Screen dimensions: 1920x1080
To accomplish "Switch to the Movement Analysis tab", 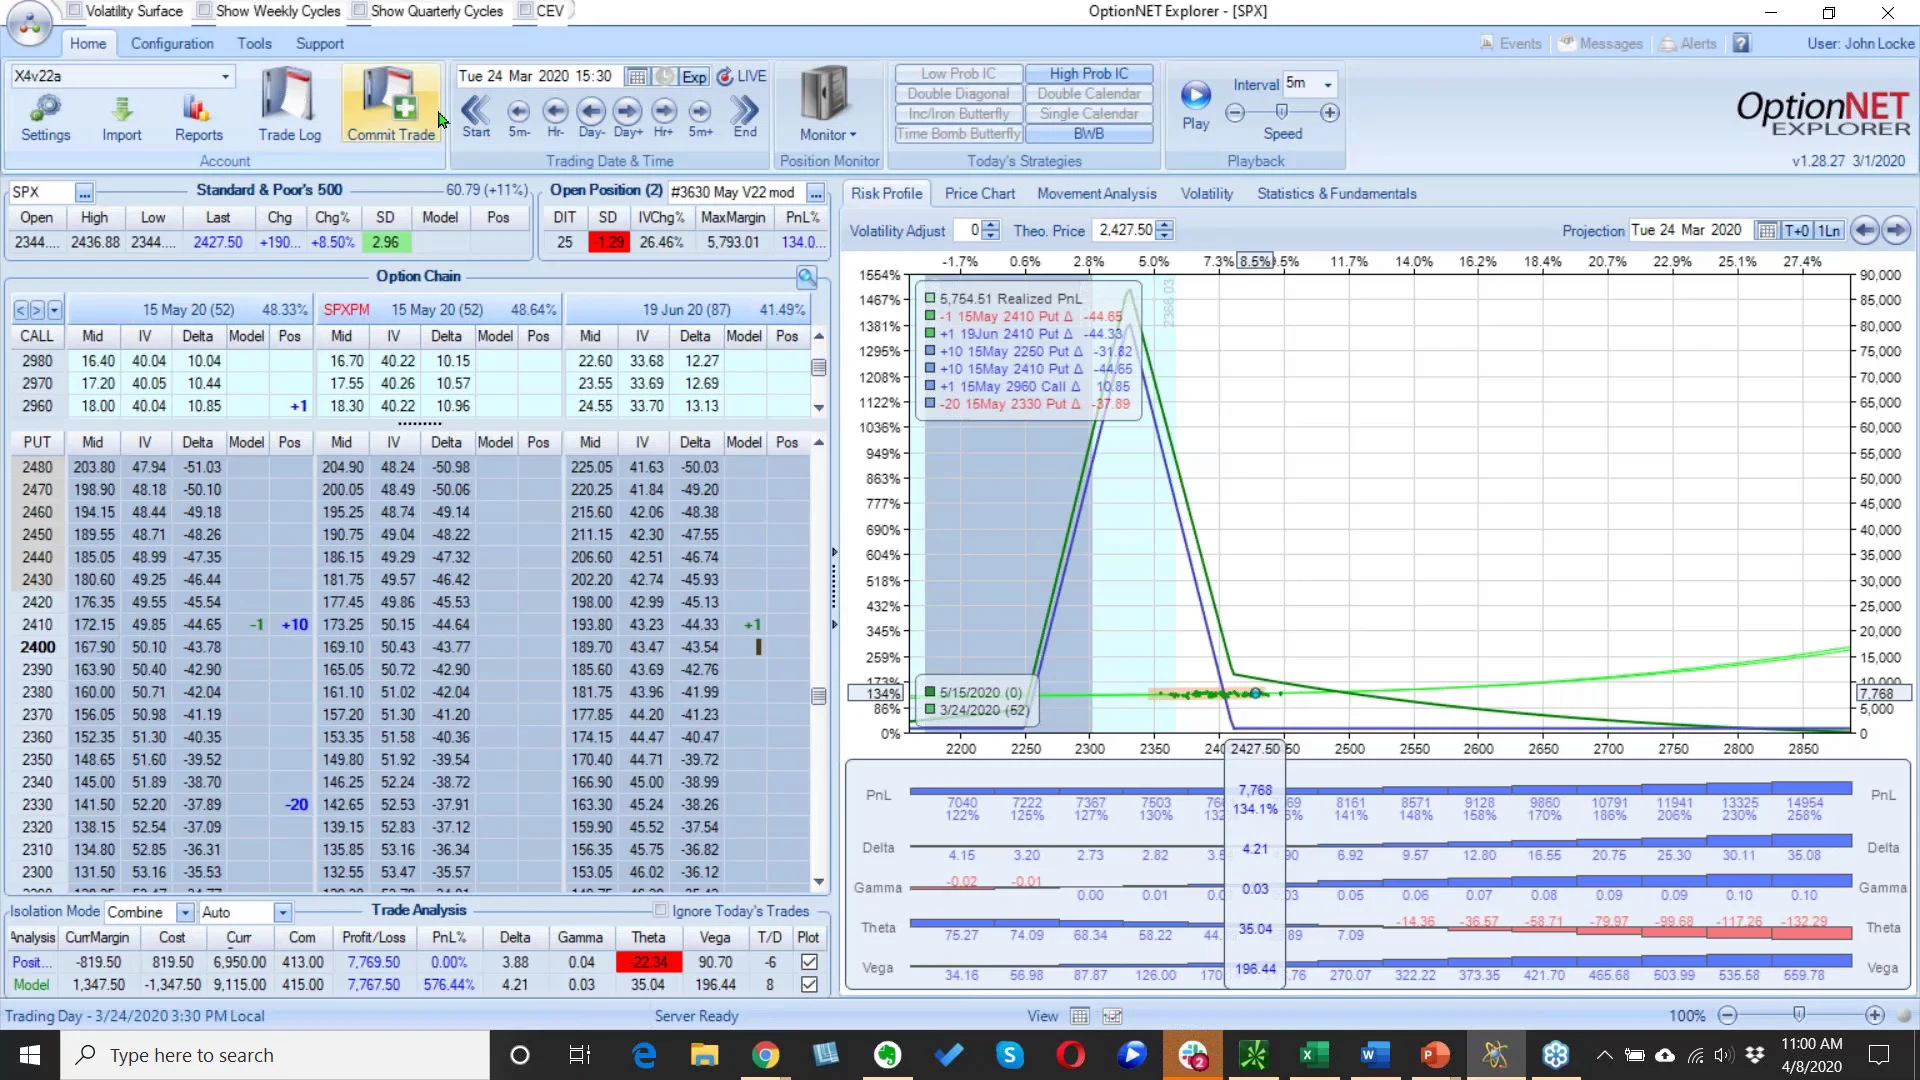I will [x=1096, y=194].
